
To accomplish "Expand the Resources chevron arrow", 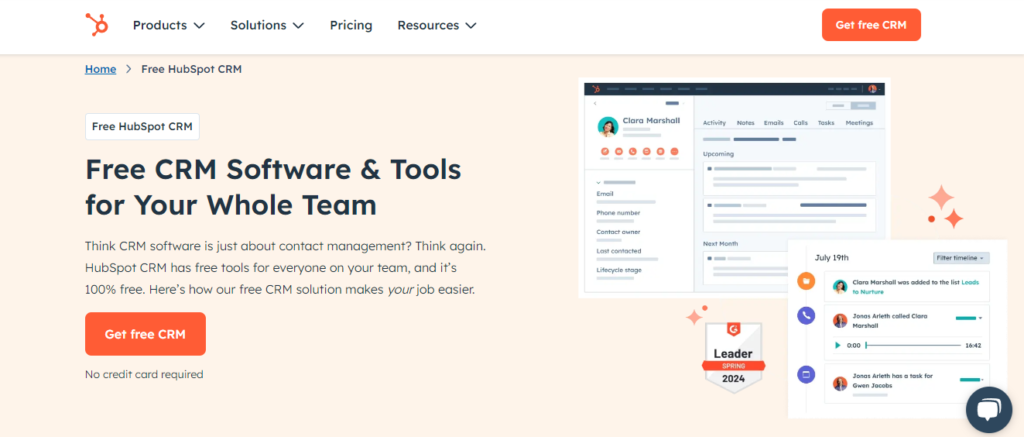I will (471, 25).
